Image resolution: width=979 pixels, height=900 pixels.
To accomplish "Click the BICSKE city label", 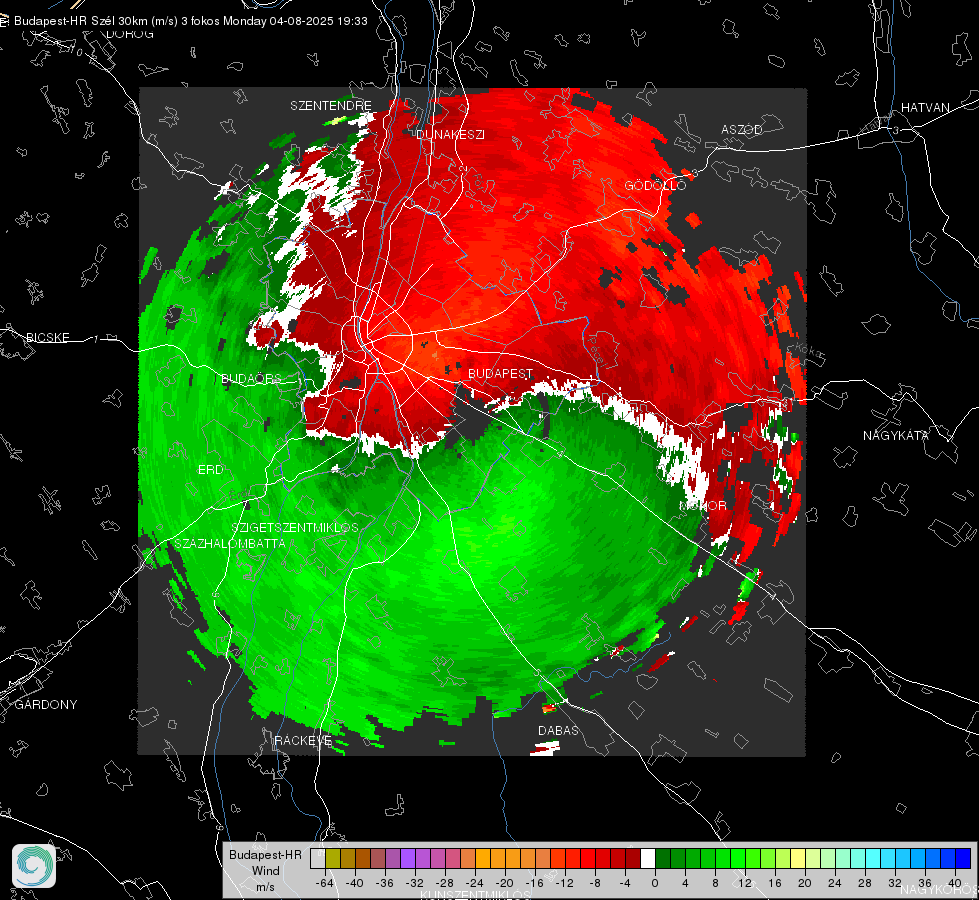I will click(x=47, y=337).
